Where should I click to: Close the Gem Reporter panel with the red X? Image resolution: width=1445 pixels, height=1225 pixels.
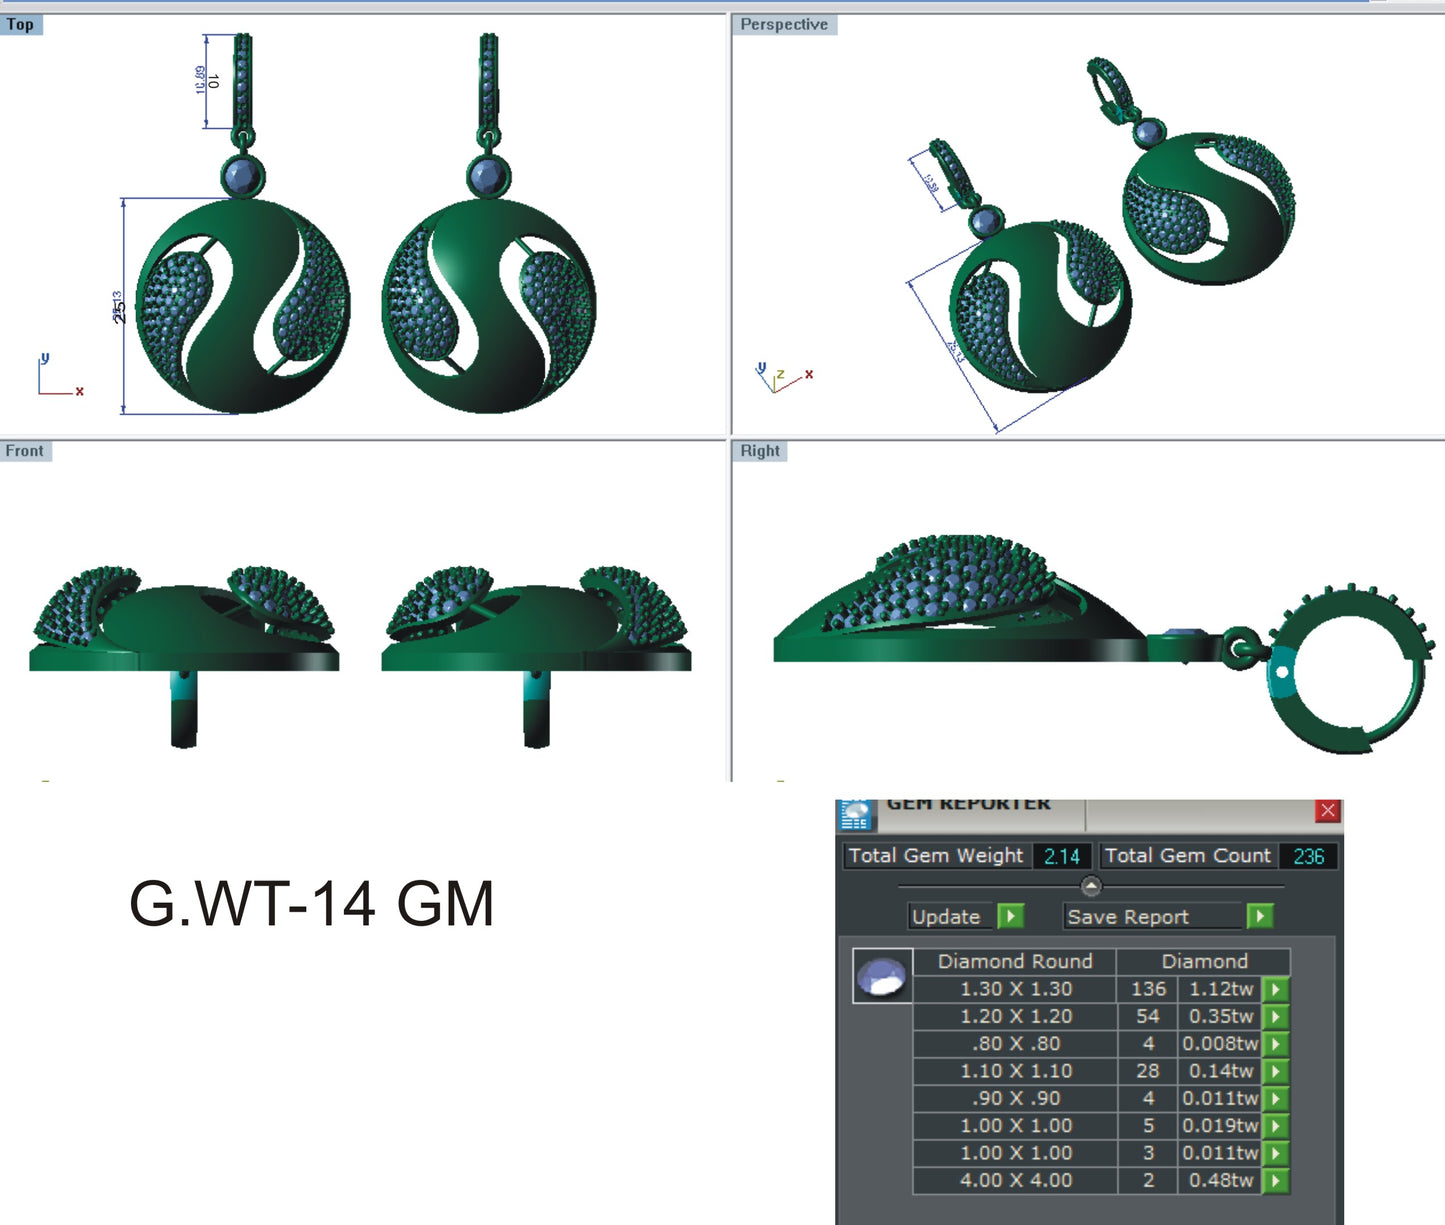1329,809
